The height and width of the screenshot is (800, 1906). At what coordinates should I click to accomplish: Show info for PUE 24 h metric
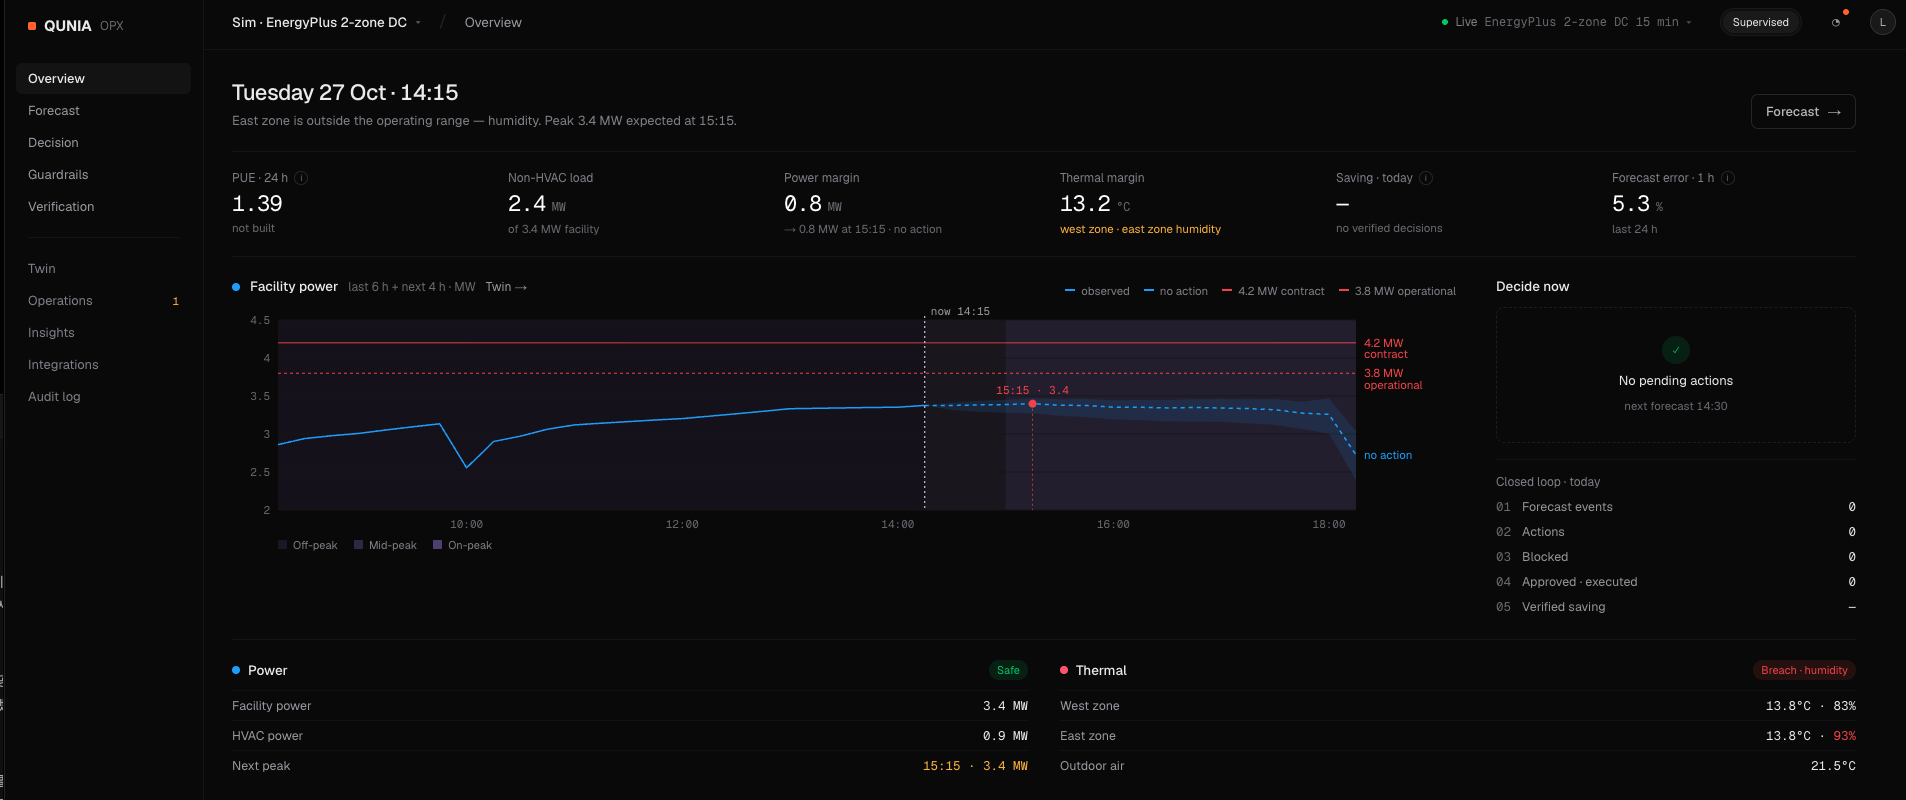click(x=301, y=178)
